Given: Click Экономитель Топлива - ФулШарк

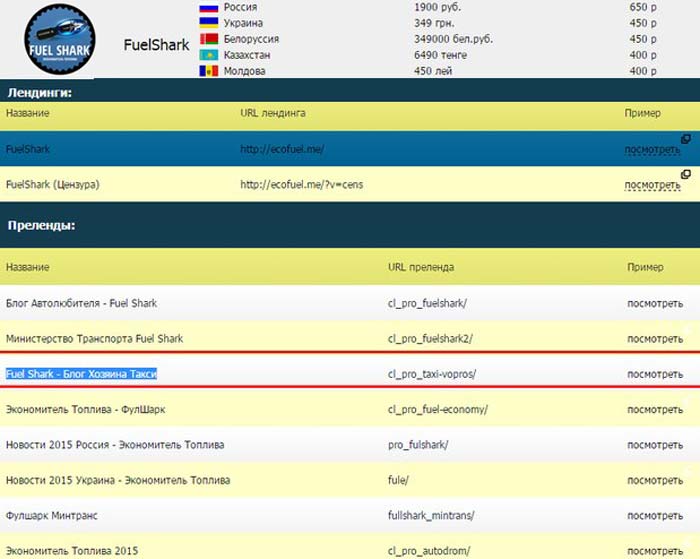Looking at the screenshot, I should (x=85, y=409).
